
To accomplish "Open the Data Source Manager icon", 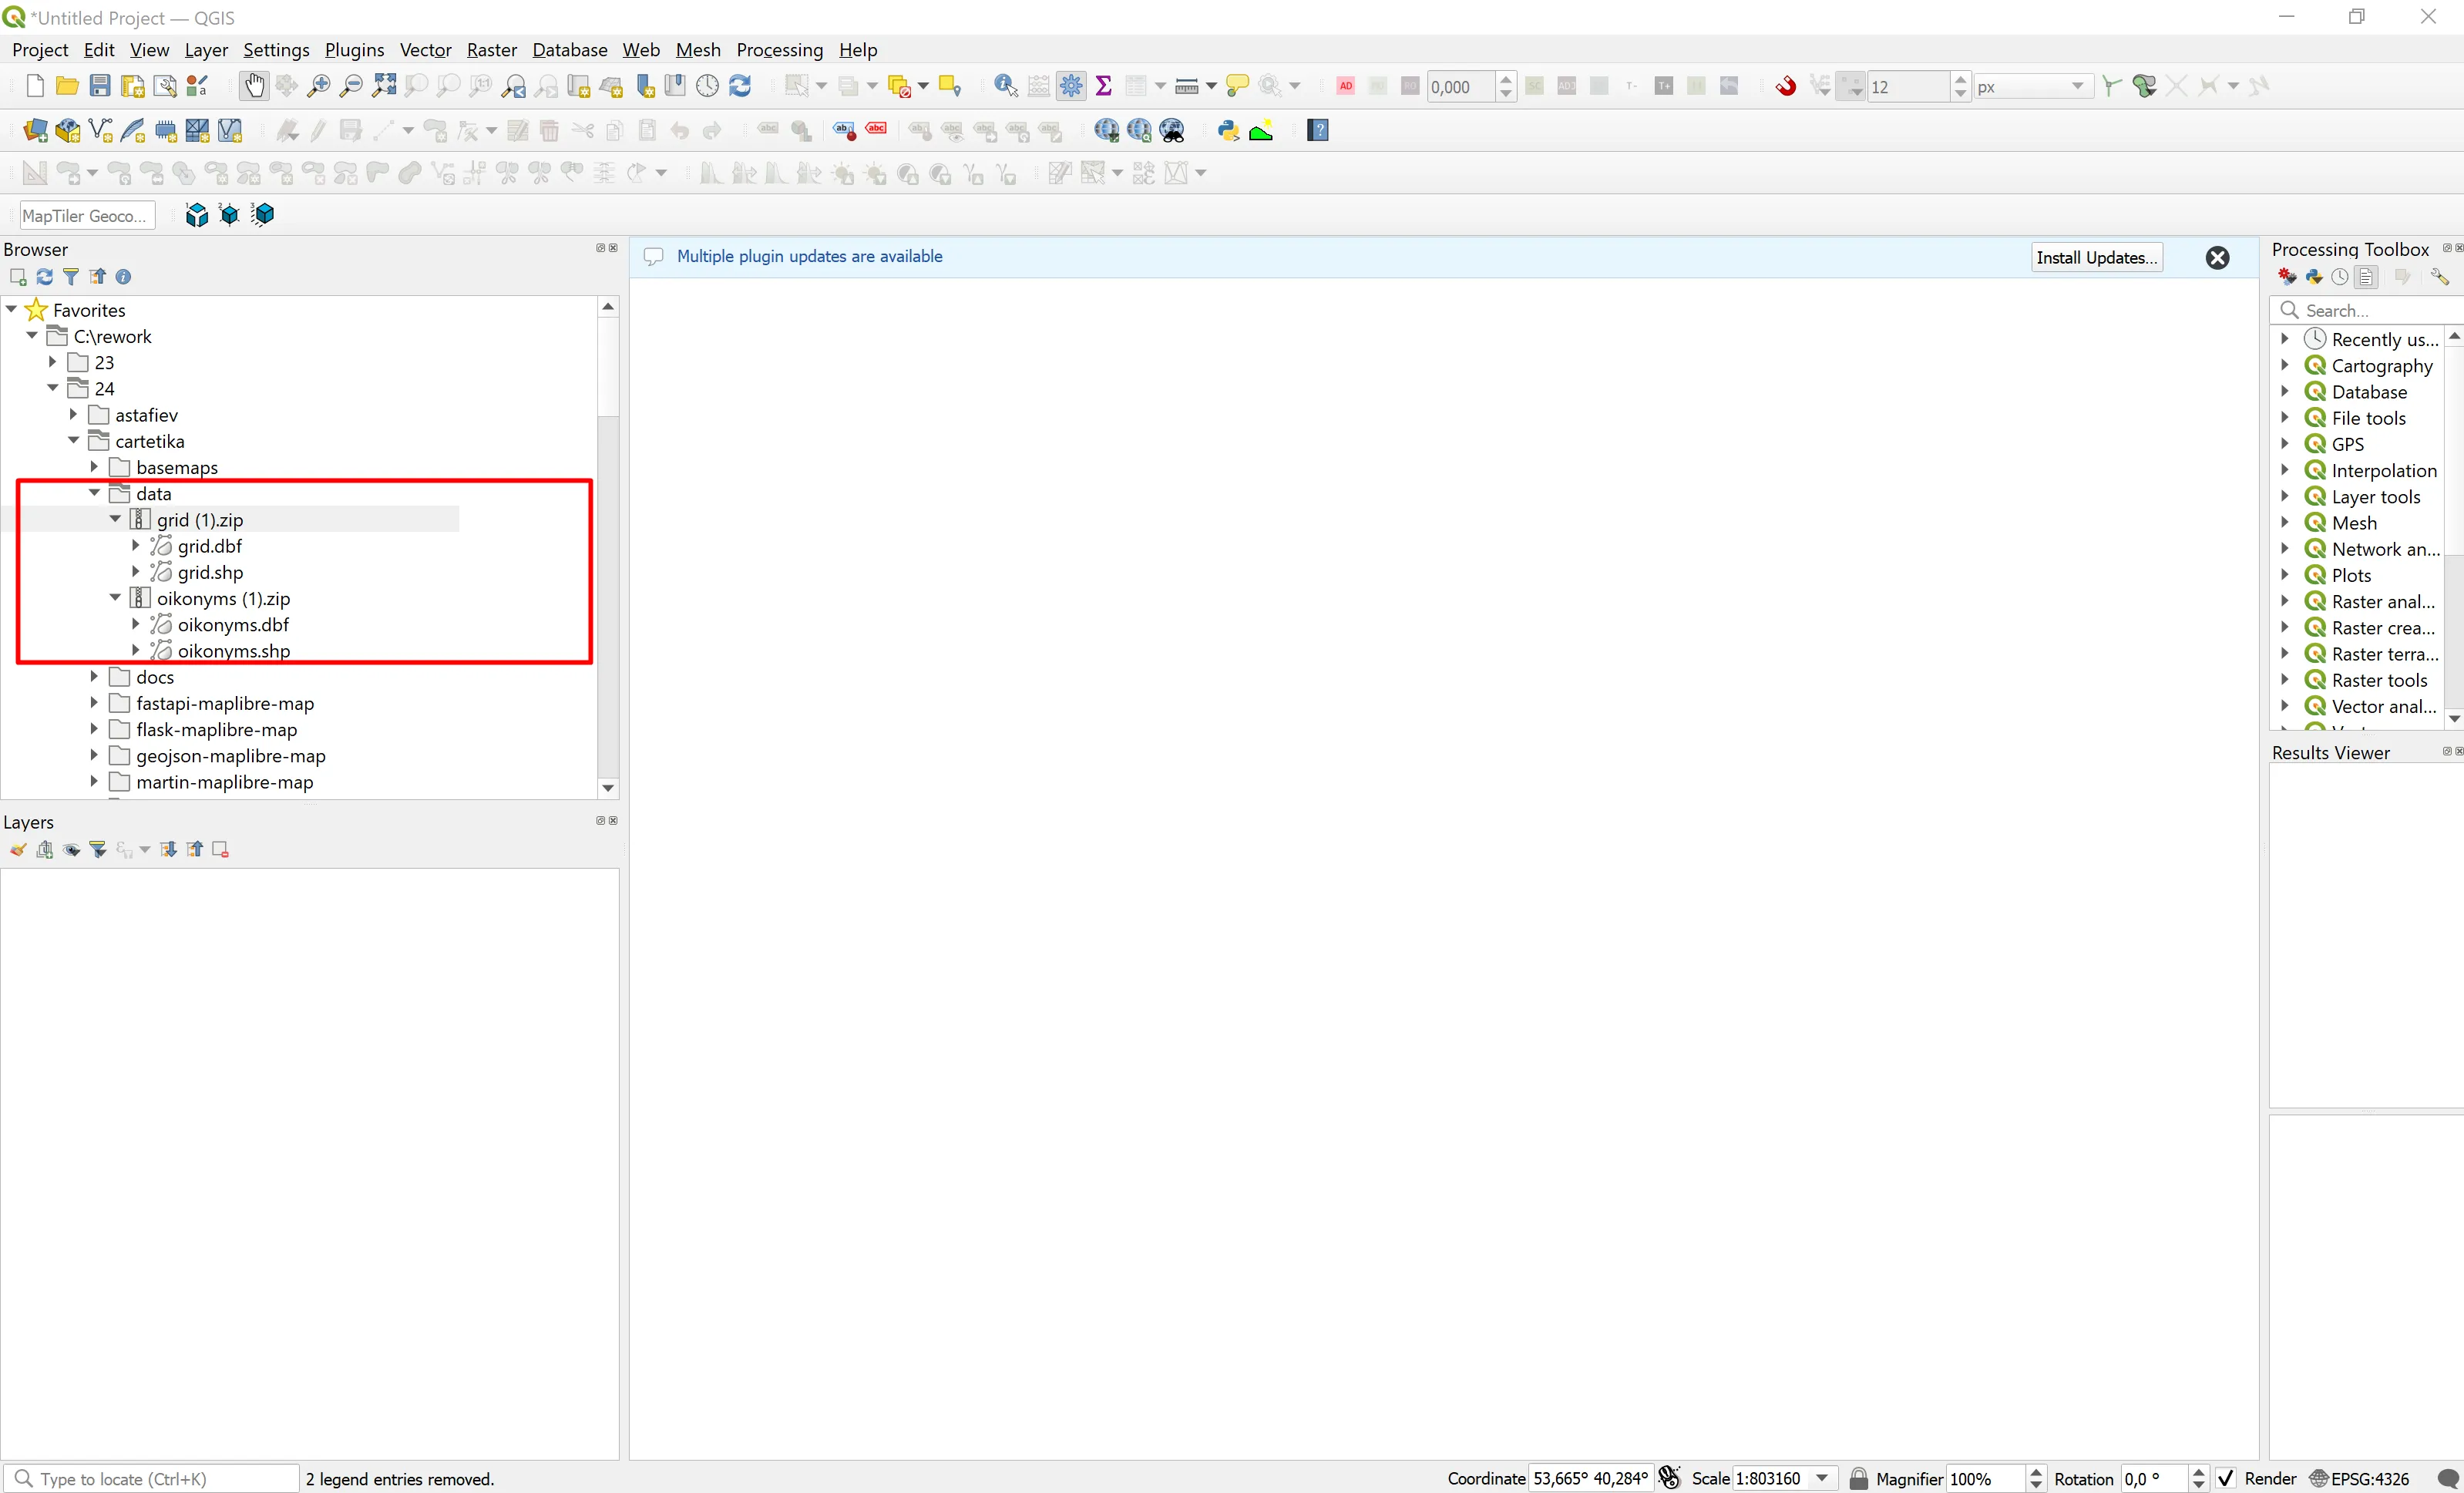I will pos(35,130).
